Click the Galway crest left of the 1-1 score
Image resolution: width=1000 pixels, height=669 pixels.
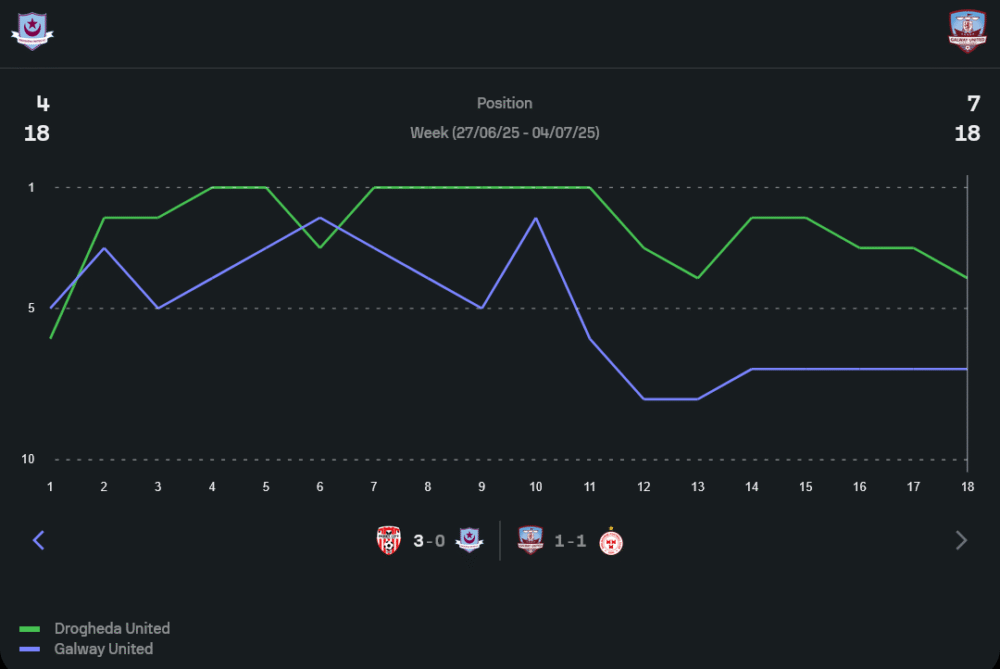click(531, 541)
